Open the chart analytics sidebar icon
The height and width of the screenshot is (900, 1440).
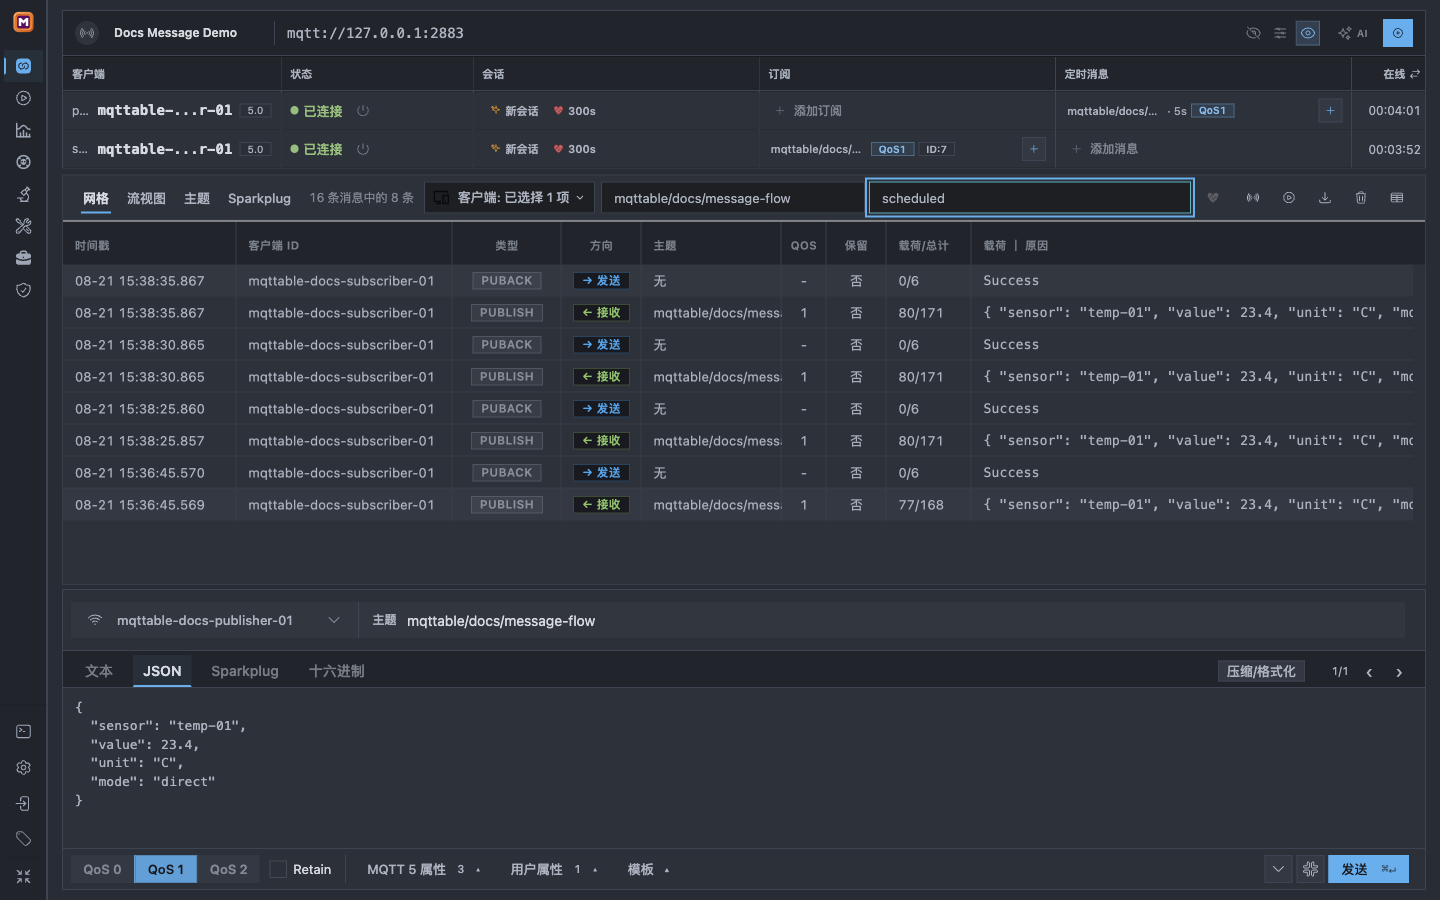pos(24,130)
